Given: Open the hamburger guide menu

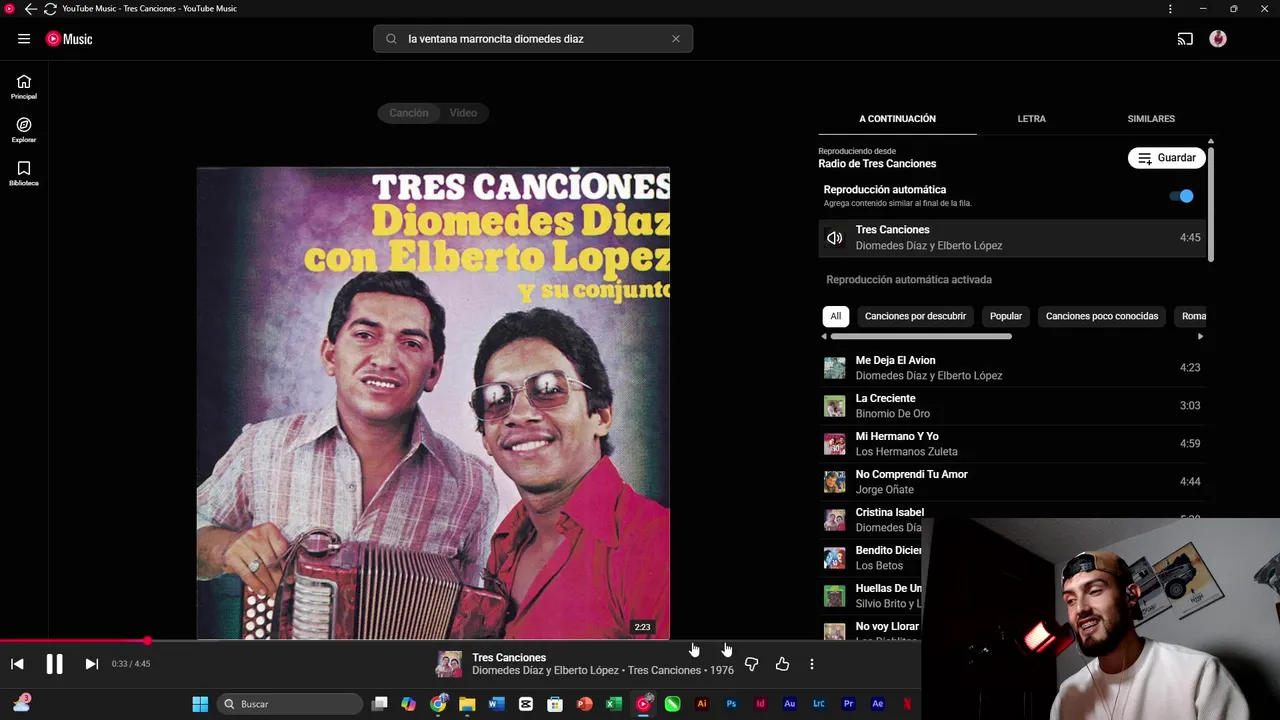Looking at the screenshot, I should click(24, 39).
